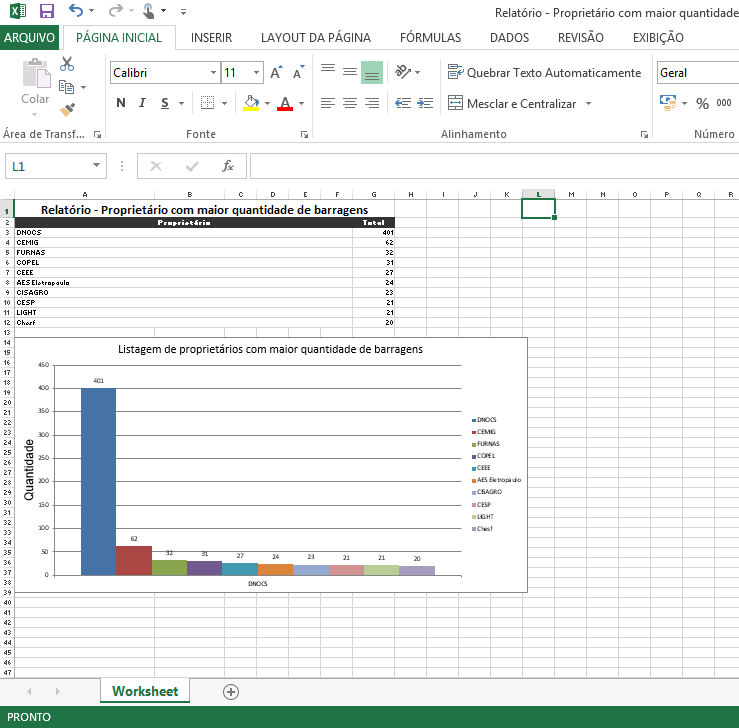This screenshot has height=728, width=739.
Task: Click Quebrar Texto Automaticamente button
Action: click(544, 73)
